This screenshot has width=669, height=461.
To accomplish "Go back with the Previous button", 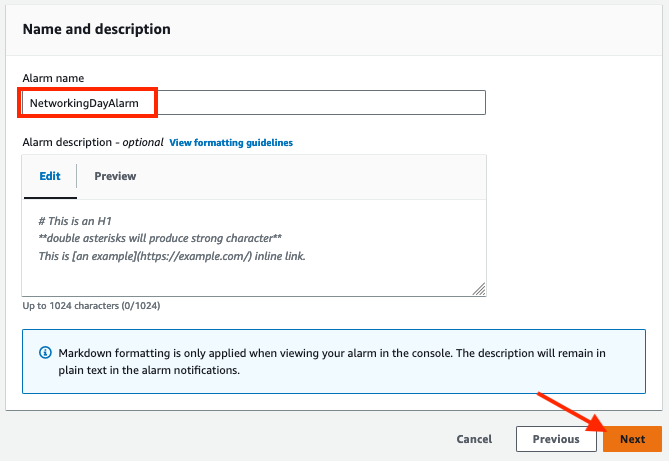I will pyautogui.click(x=555, y=439).
